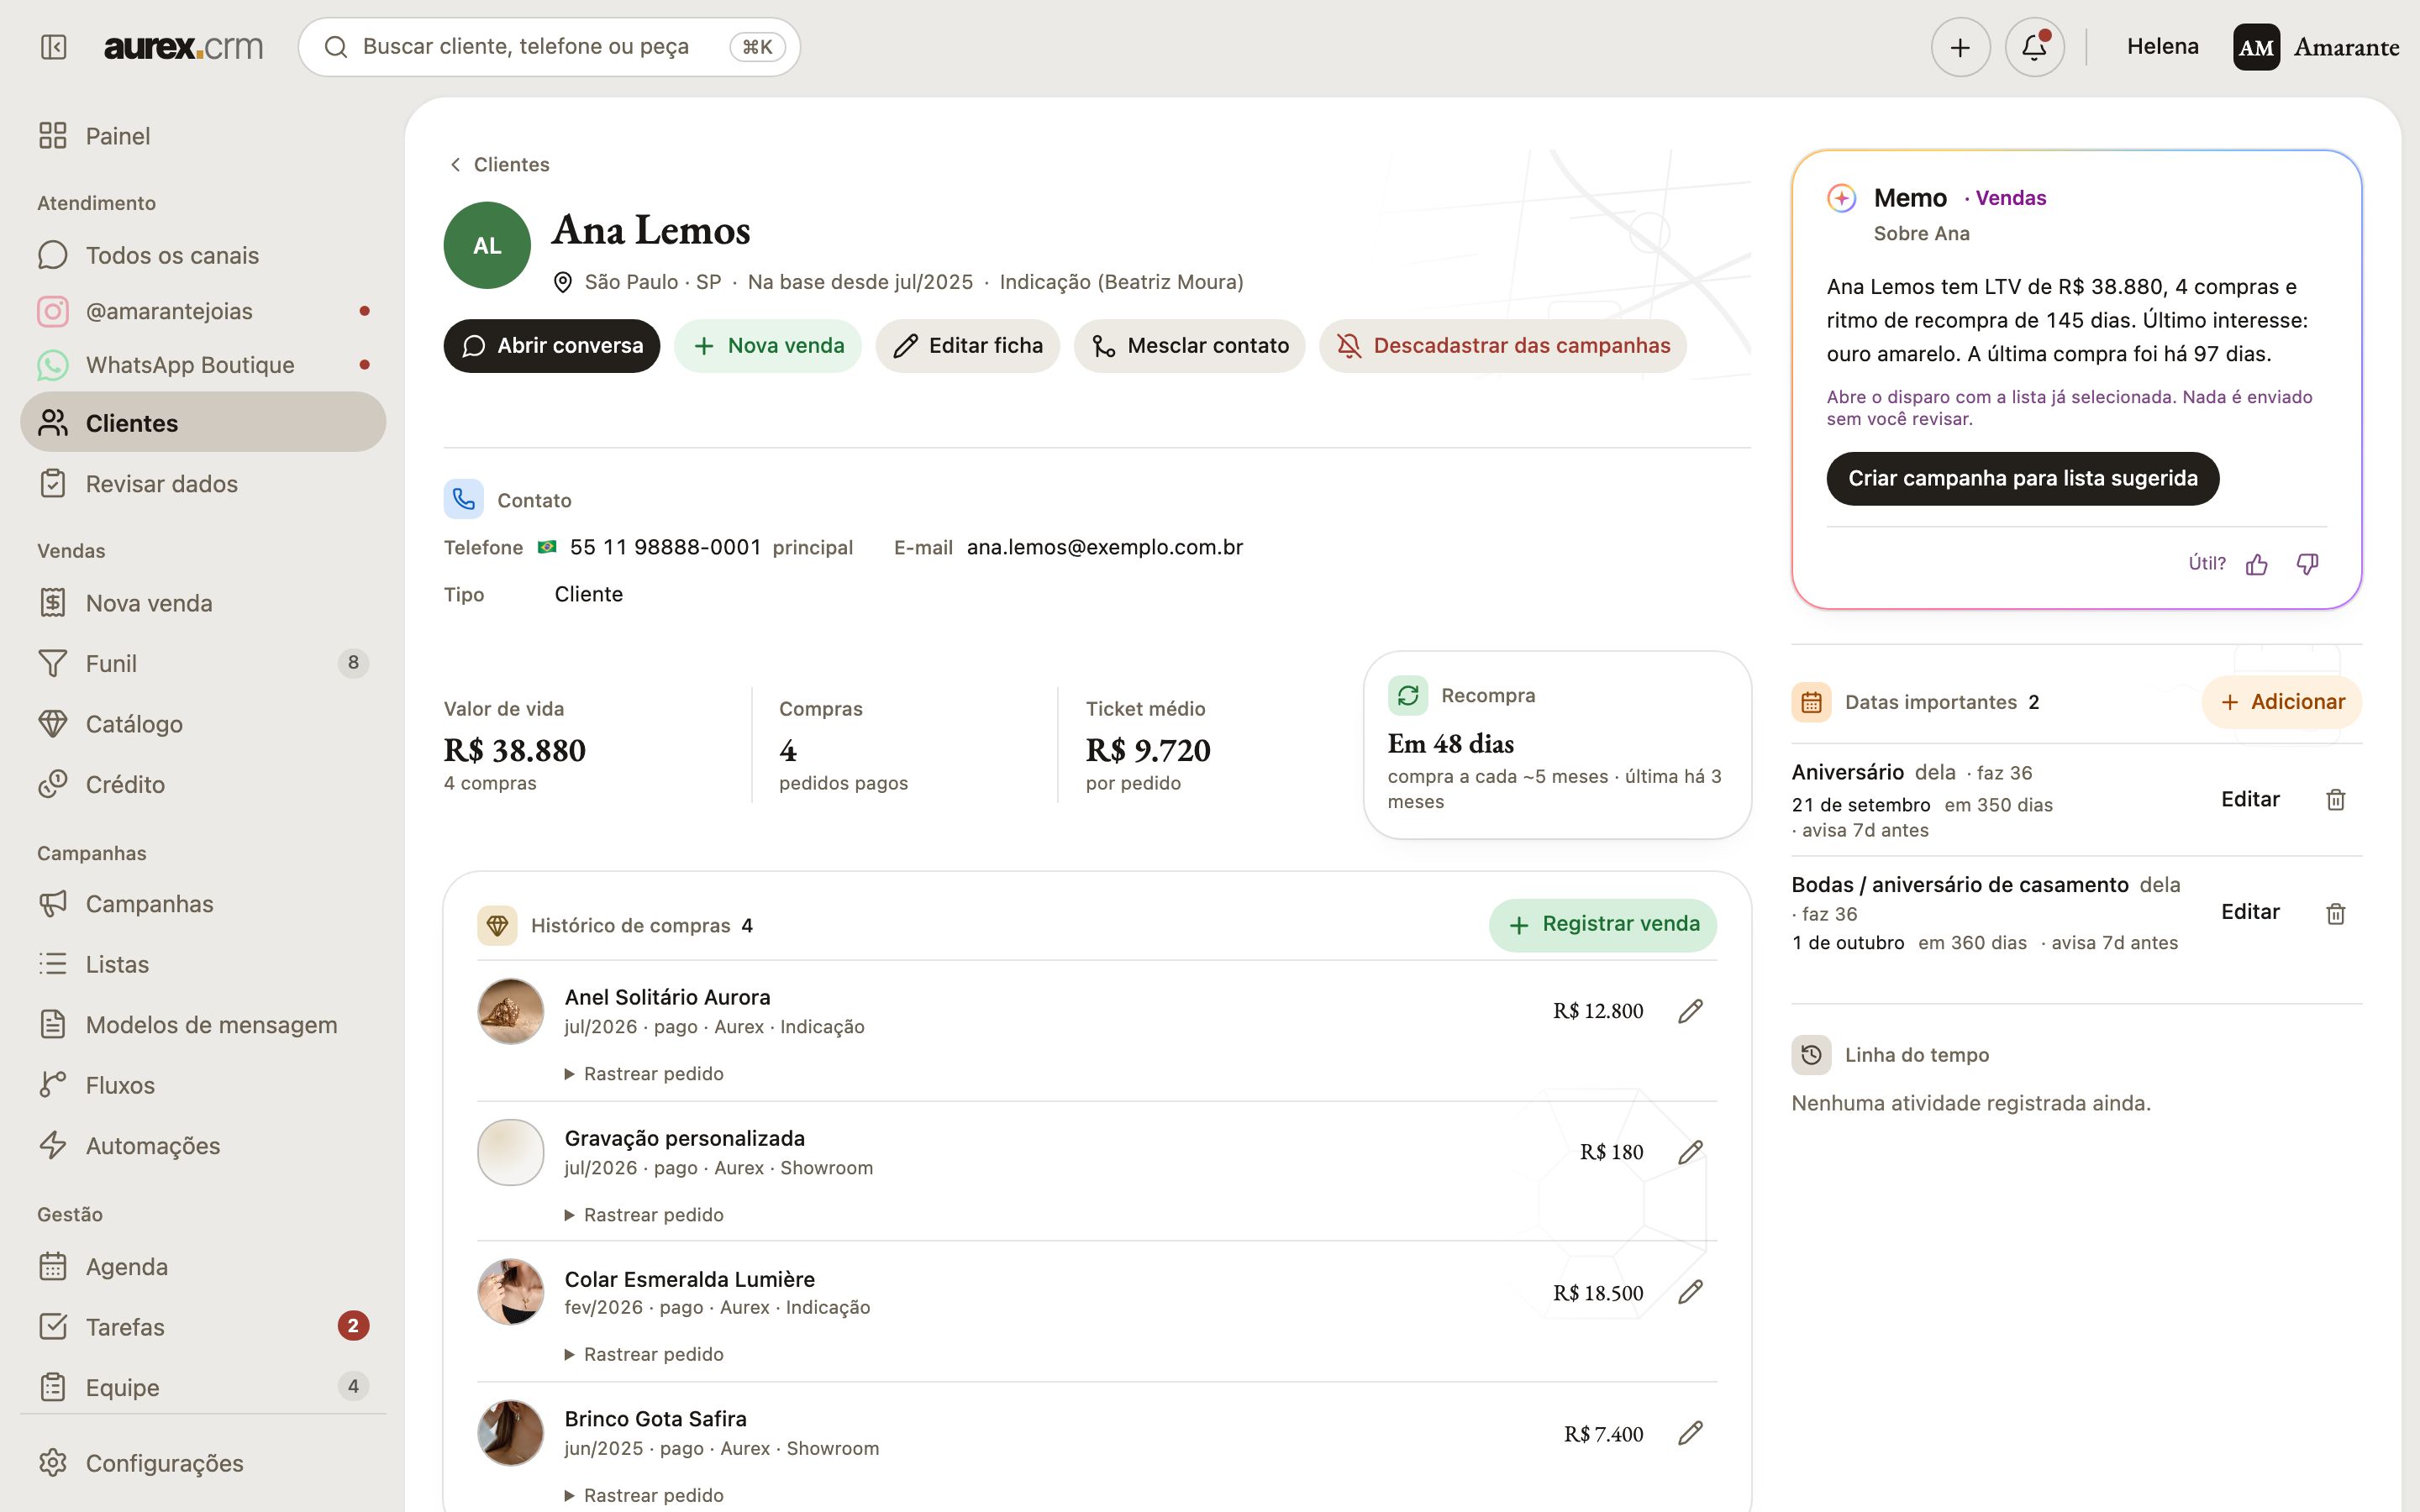Open the Funil sidebar item
The height and width of the screenshot is (1512, 2420).
pyautogui.click(x=203, y=663)
